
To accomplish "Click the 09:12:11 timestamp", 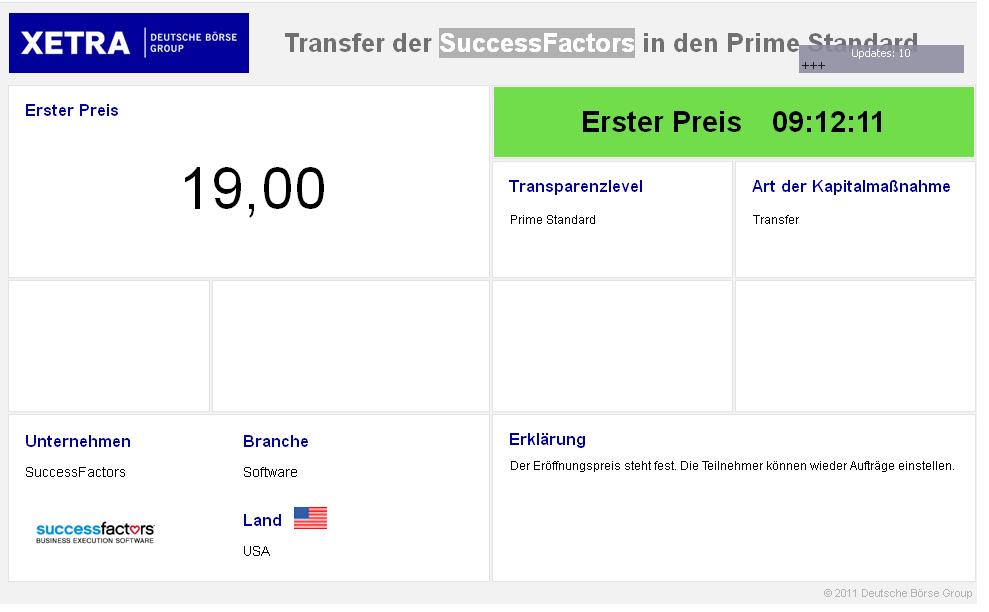I will tap(828, 122).
